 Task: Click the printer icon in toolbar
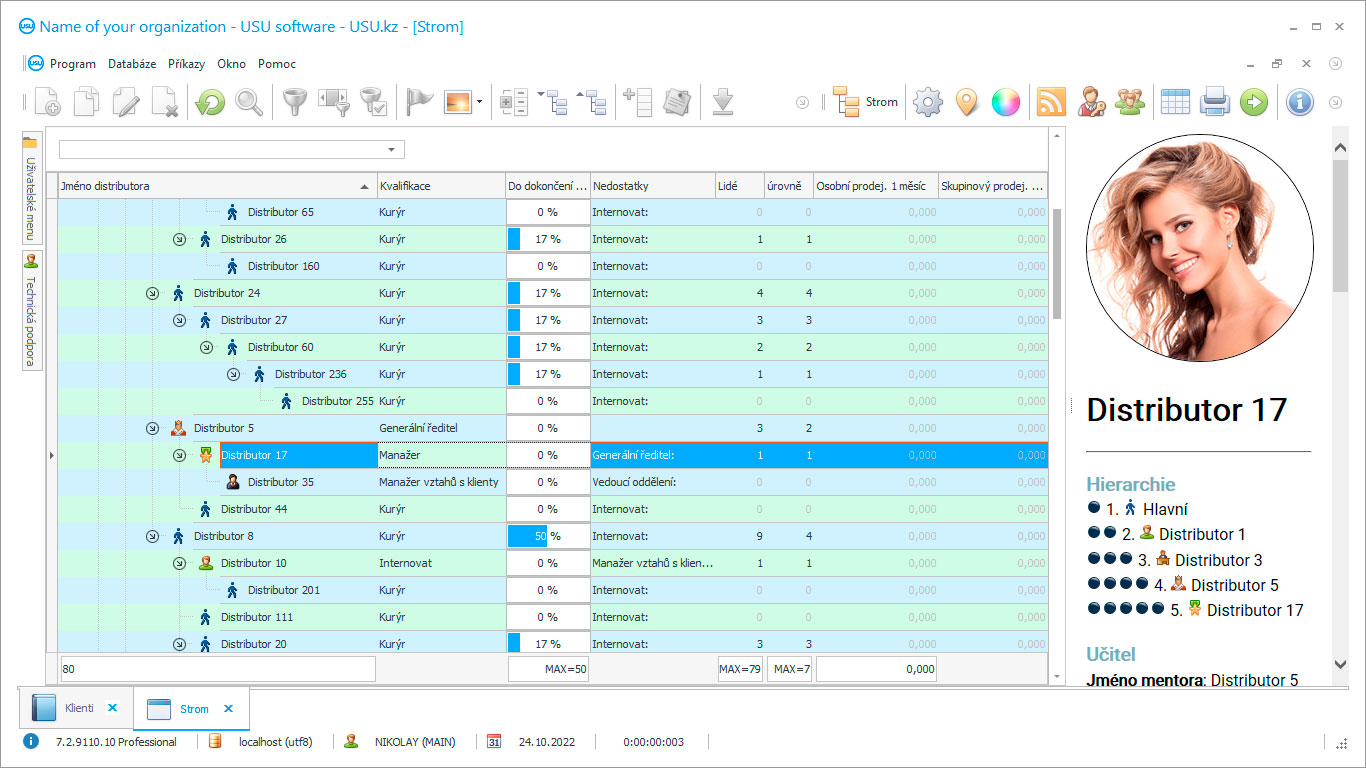click(1214, 102)
